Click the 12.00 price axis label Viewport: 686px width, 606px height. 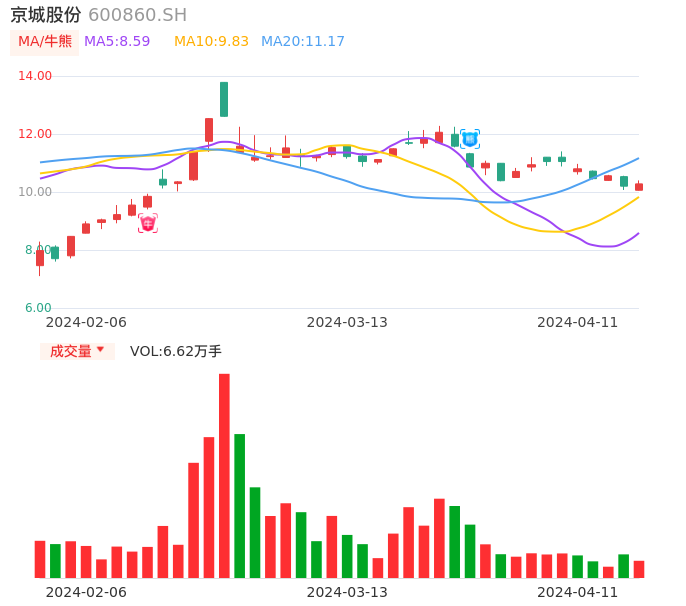(x=35, y=134)
